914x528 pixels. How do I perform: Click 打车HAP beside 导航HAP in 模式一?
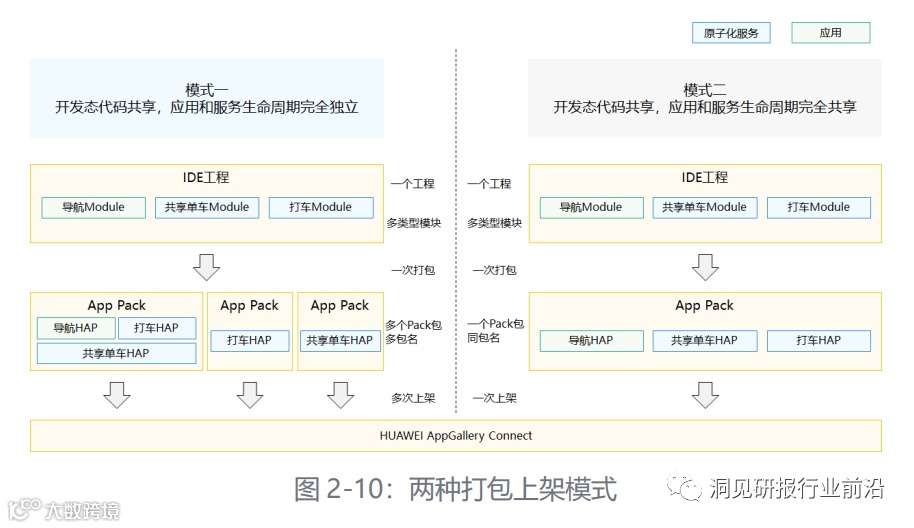(157, 328)
